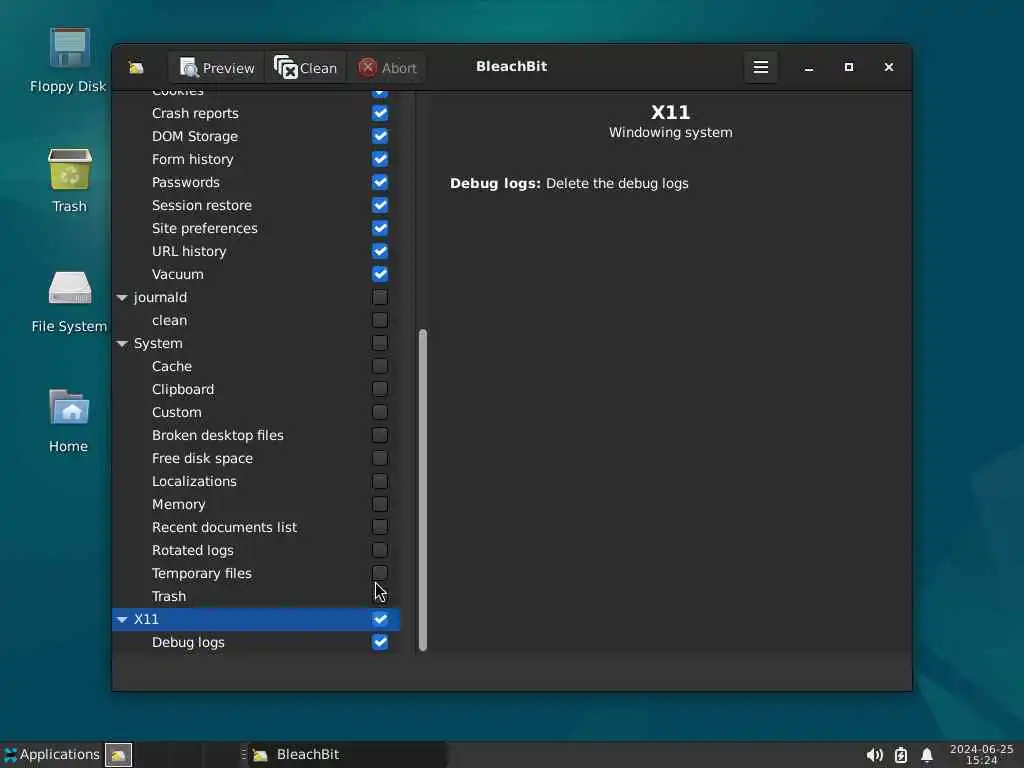Select the journald group label

[x=160, y=297]
